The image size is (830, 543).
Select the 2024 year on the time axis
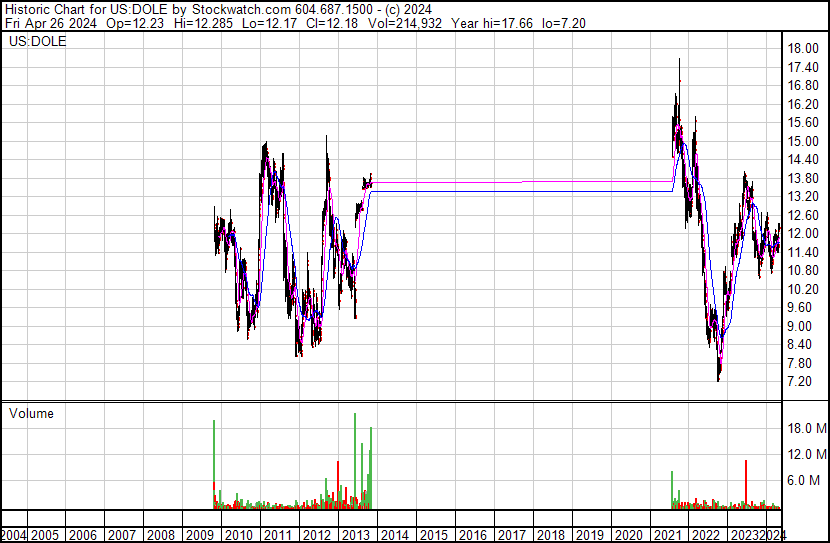[x=773, y=535]
